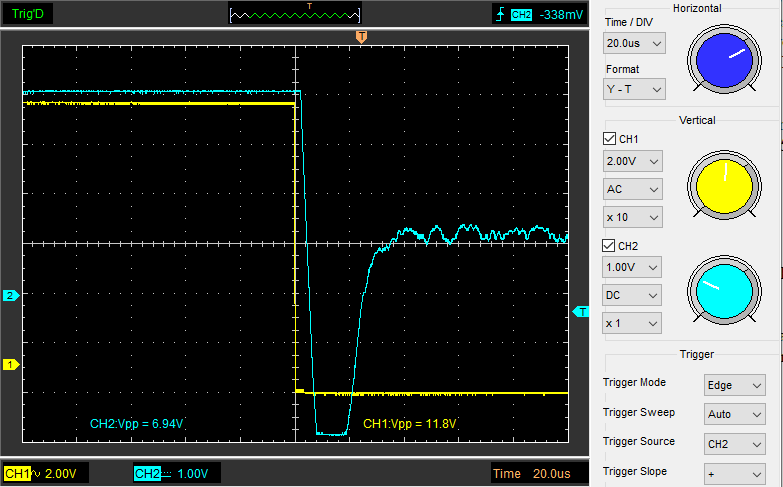Click the CH1:Vpp = 11.8V measurement readout

(409, 424)
